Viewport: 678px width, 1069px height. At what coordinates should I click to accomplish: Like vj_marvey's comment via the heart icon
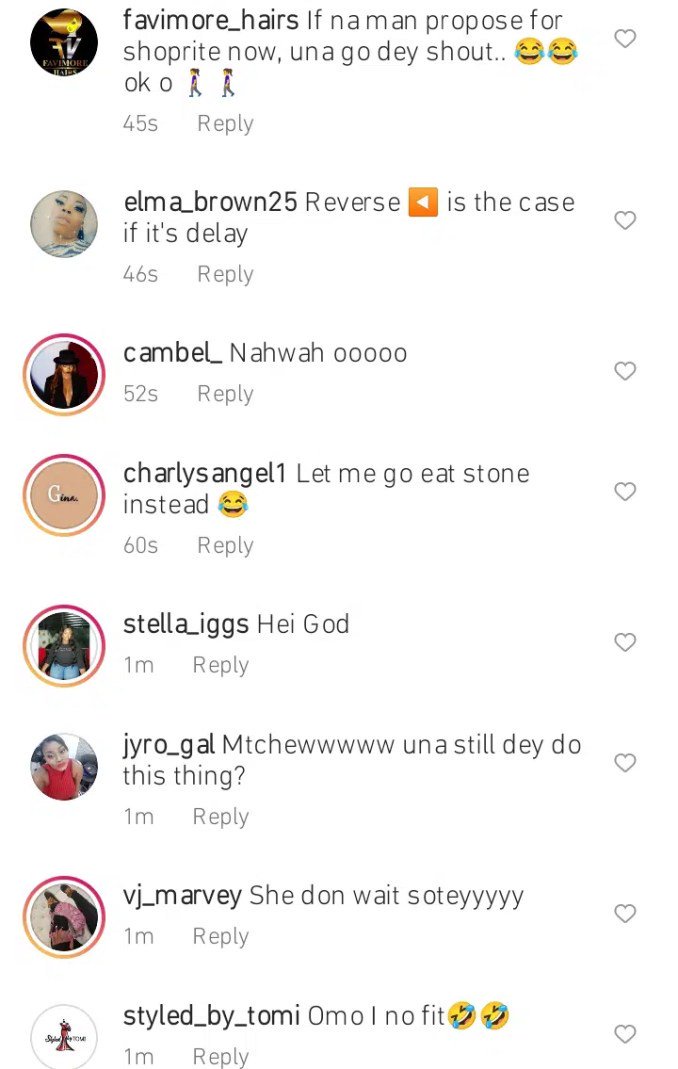coord(625,913)
